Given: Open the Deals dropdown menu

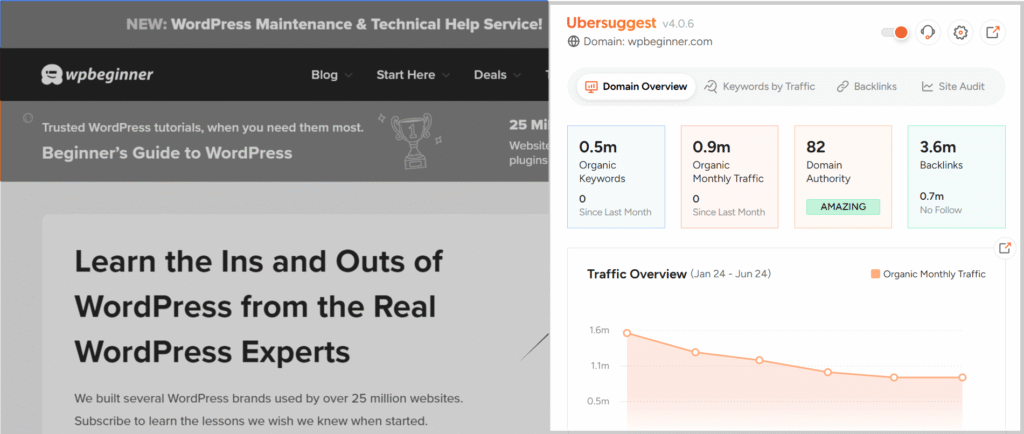Looking at the screenshot, I should pyautogui.click(x=497, y=75).
